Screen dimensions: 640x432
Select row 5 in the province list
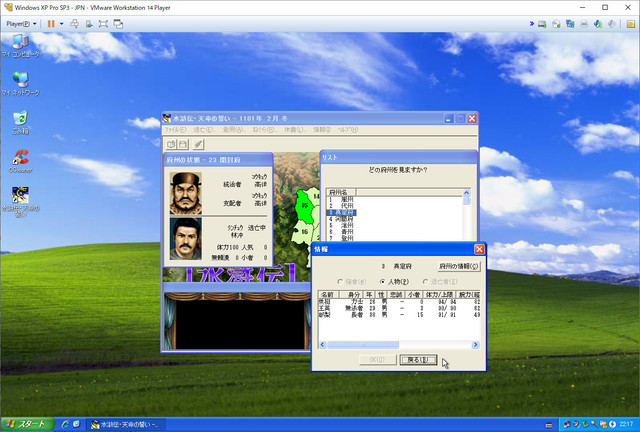(342, 225)
